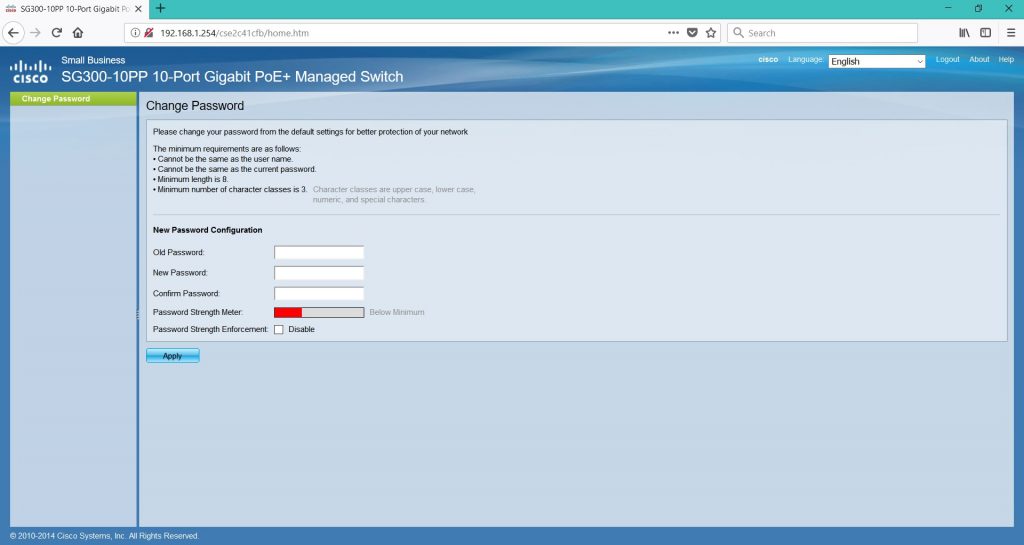
Task: Open the About link
Action: coord(979,59)
